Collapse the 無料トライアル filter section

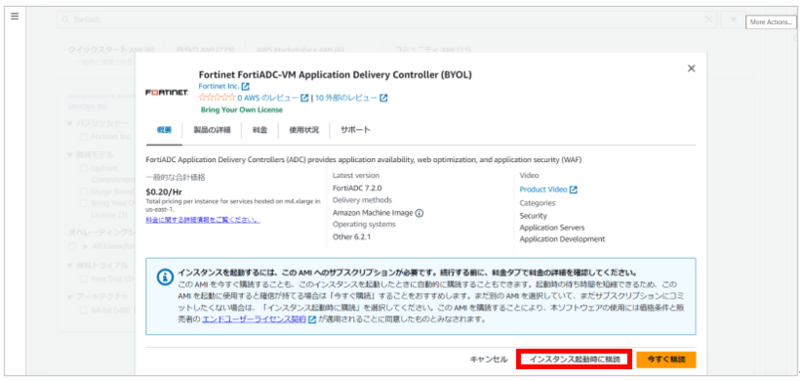click(x=70, y=265)
